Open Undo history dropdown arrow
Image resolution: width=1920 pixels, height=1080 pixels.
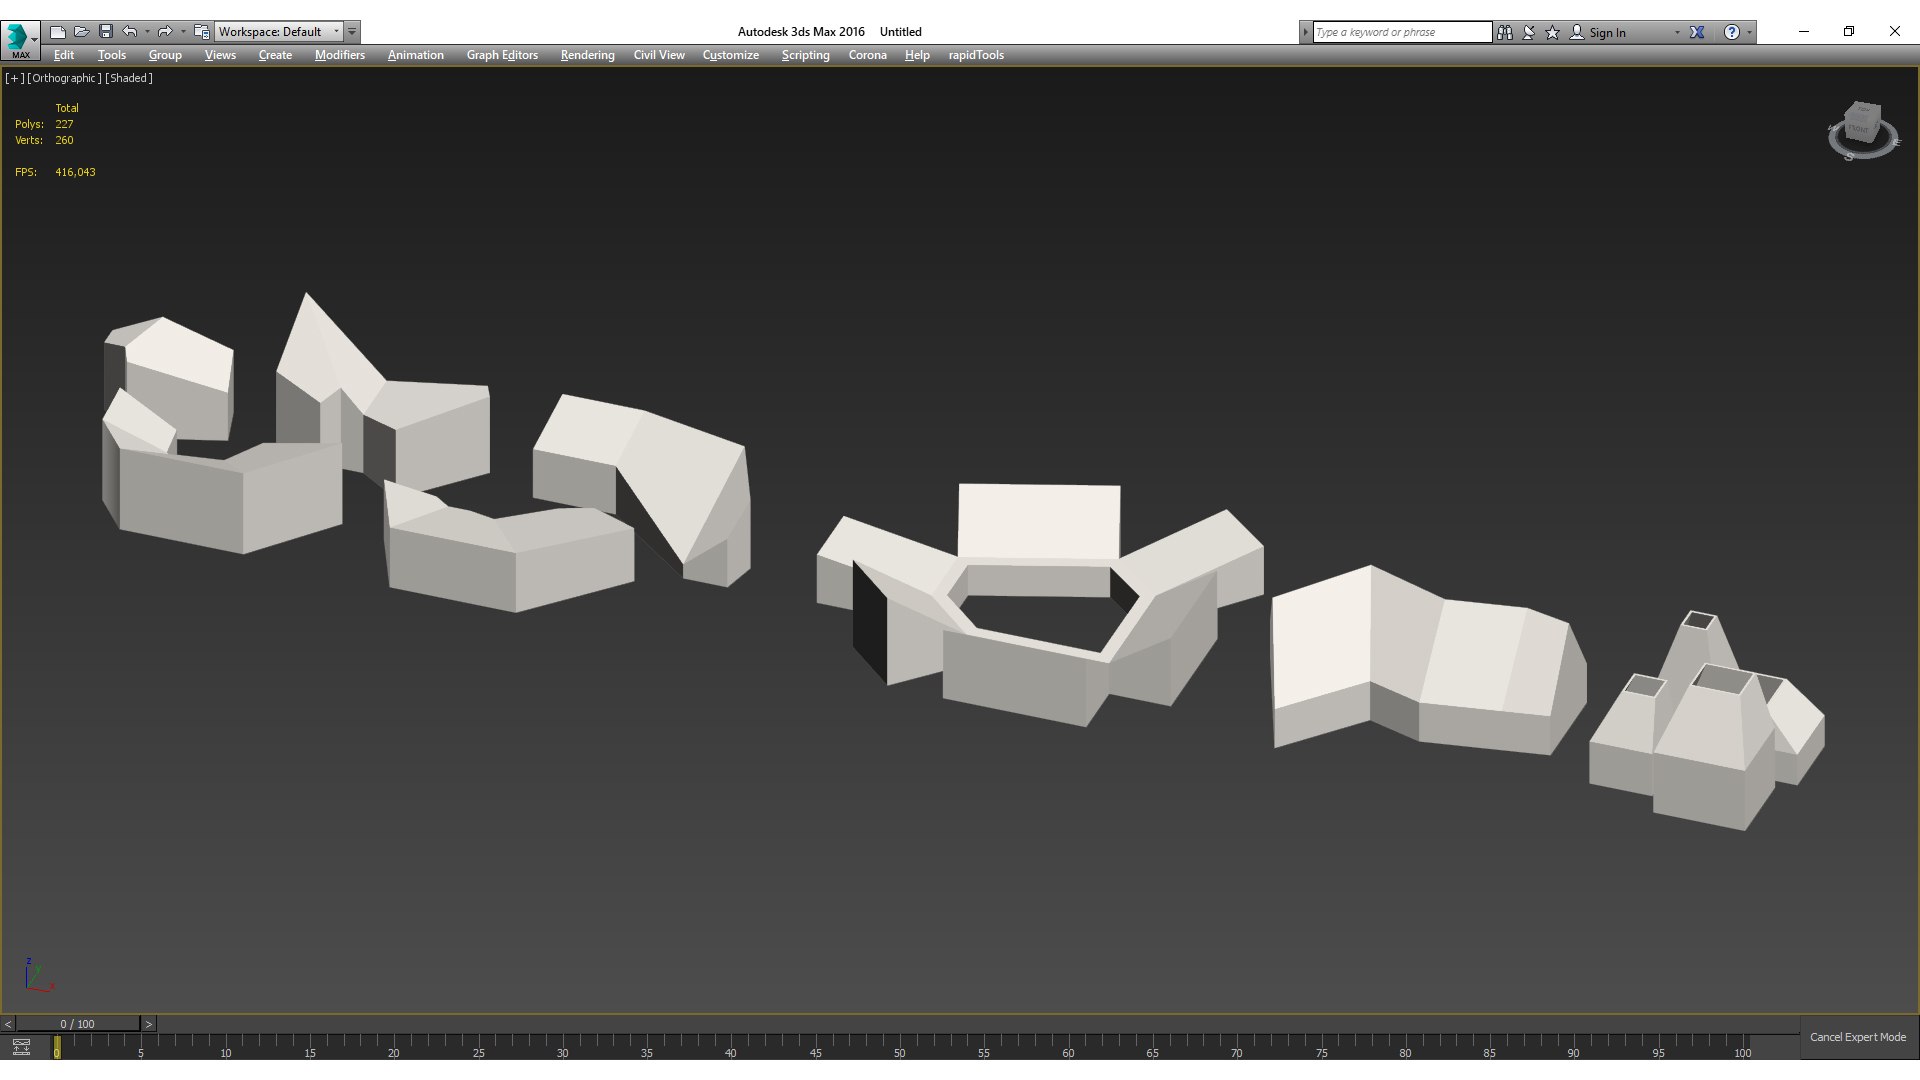147,32
